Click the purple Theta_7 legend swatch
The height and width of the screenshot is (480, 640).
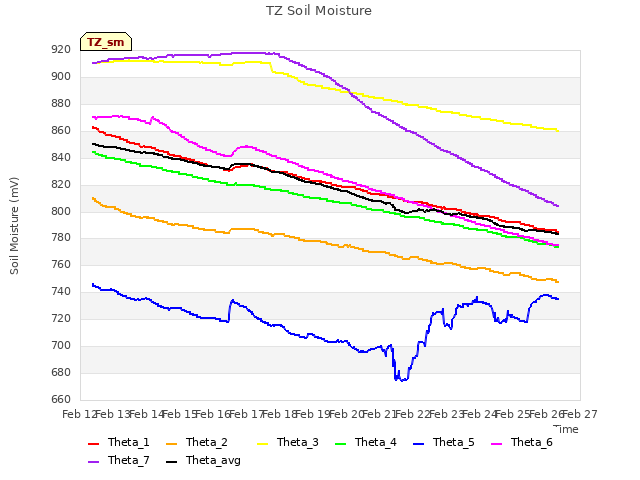[93, 462]
